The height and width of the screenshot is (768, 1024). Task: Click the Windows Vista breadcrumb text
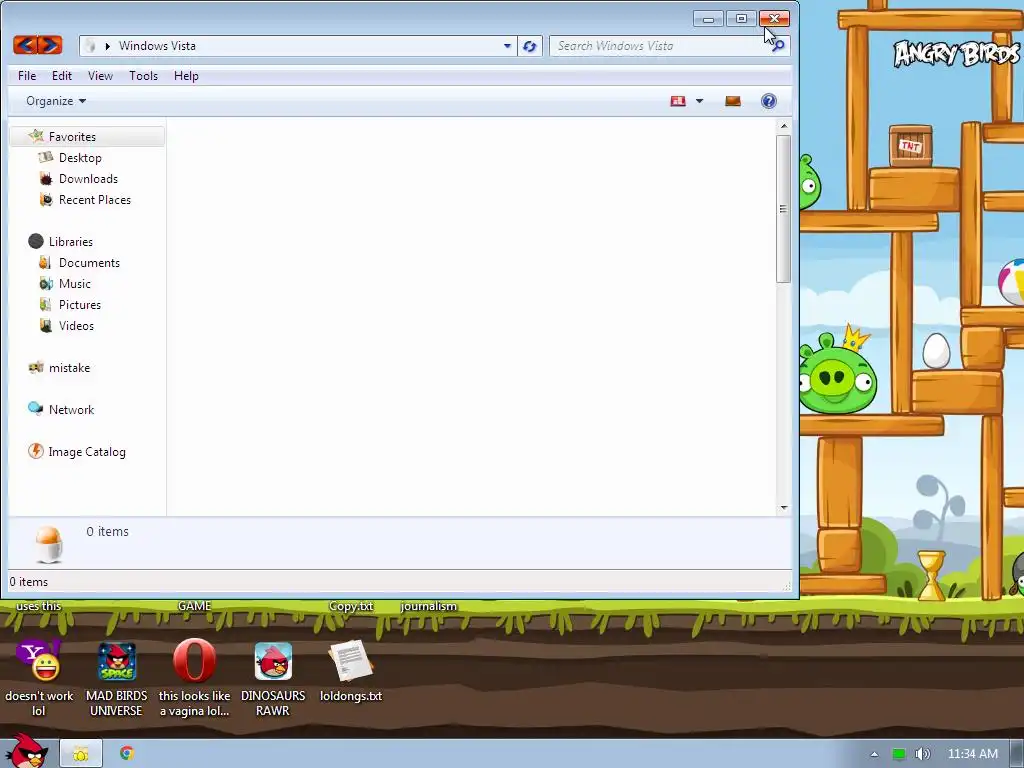click(x=157, y=46)
